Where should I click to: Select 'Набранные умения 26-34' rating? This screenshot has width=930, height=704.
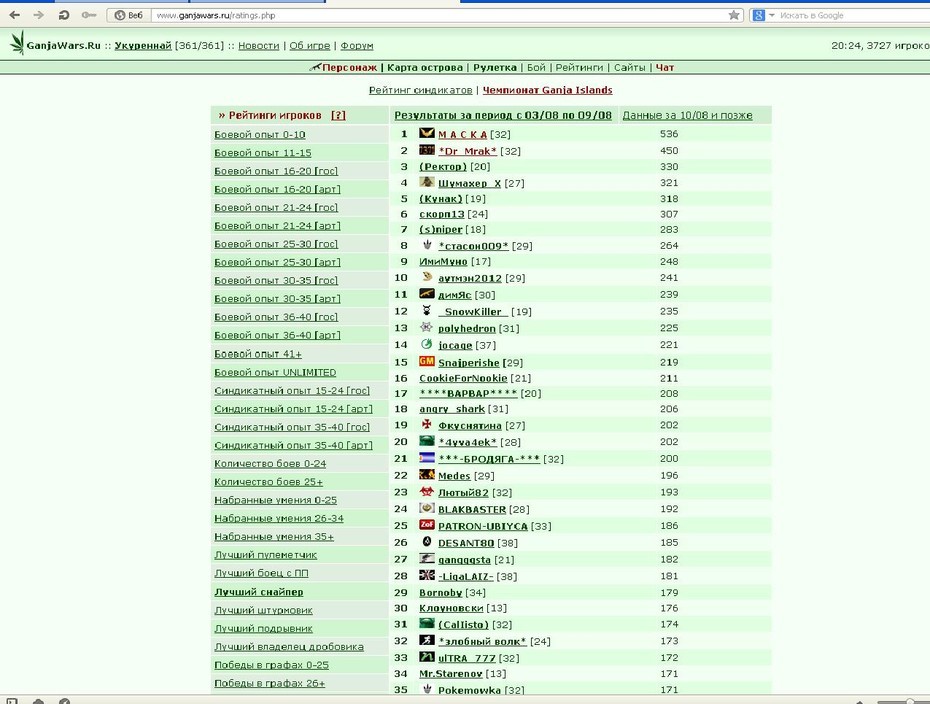279,518
